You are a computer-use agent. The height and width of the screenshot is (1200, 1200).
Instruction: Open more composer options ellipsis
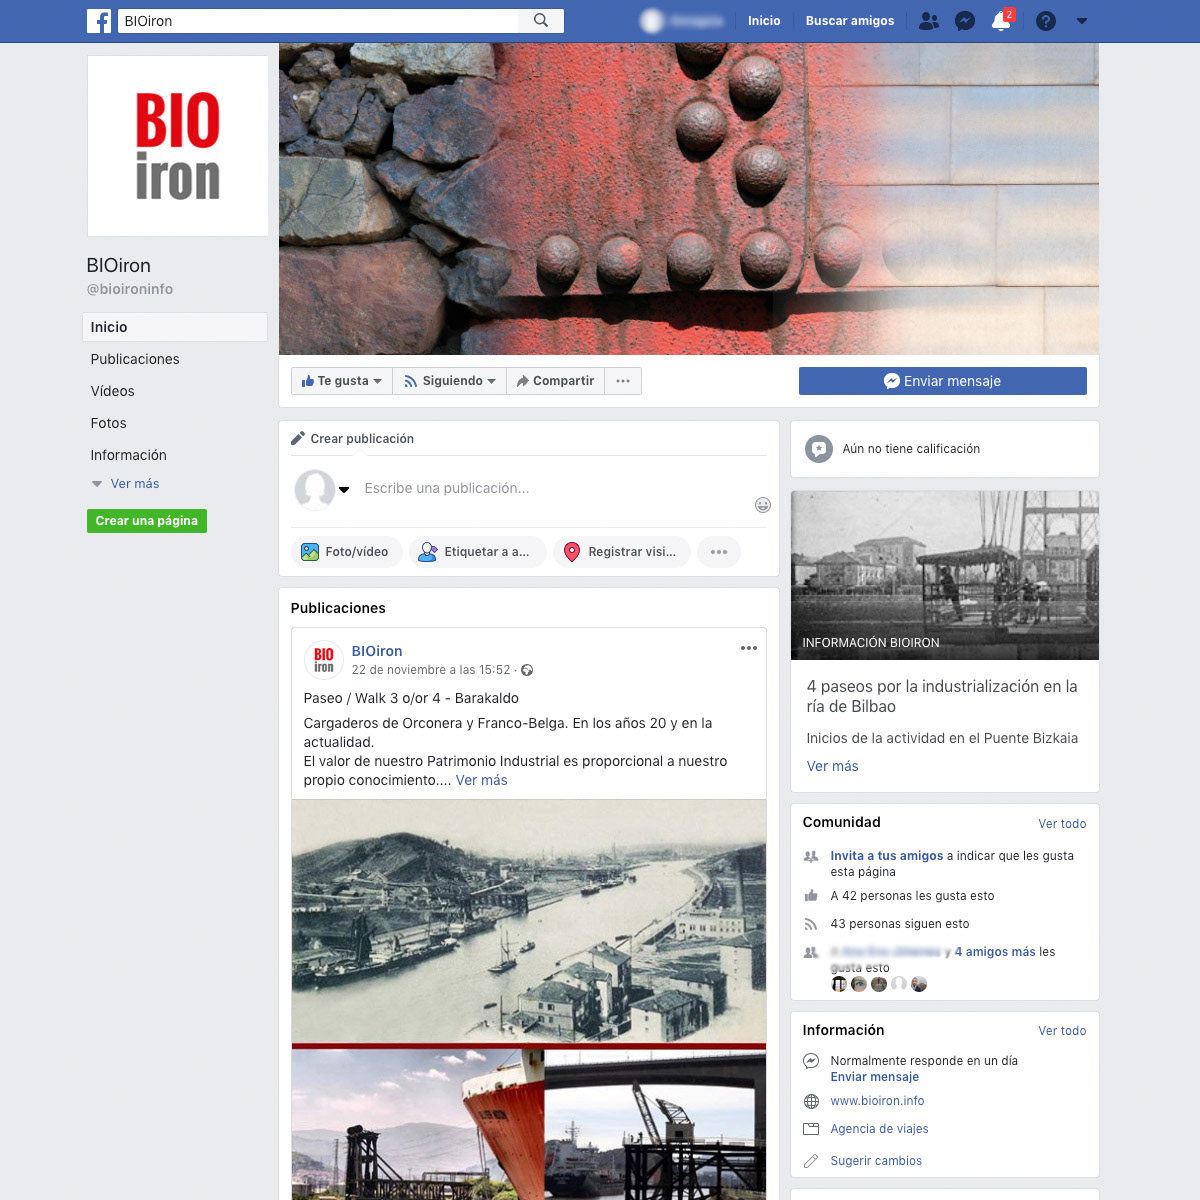tap(719, 552)
